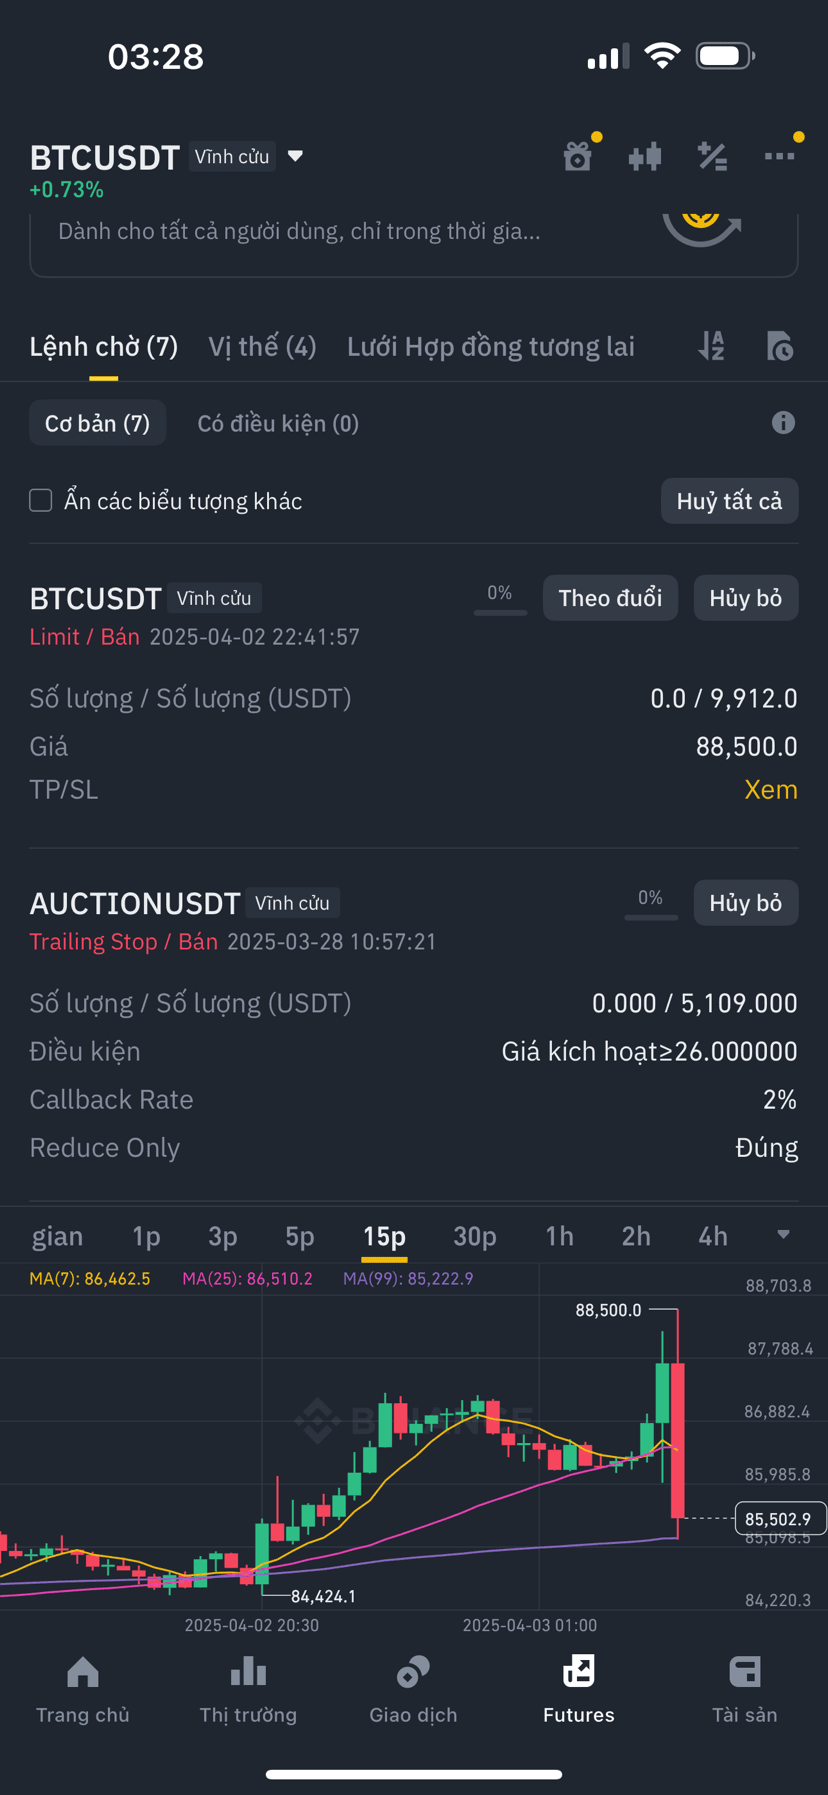Select the Cơ bản (7) filter
The height and width of the screenshot is (1795, 828).
97,423
